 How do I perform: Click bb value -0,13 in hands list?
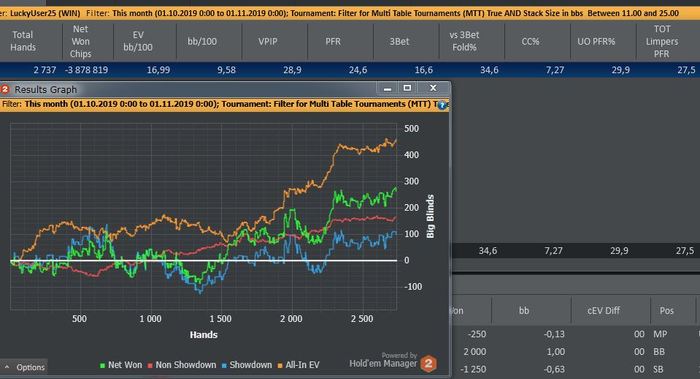tap(554, 334)
